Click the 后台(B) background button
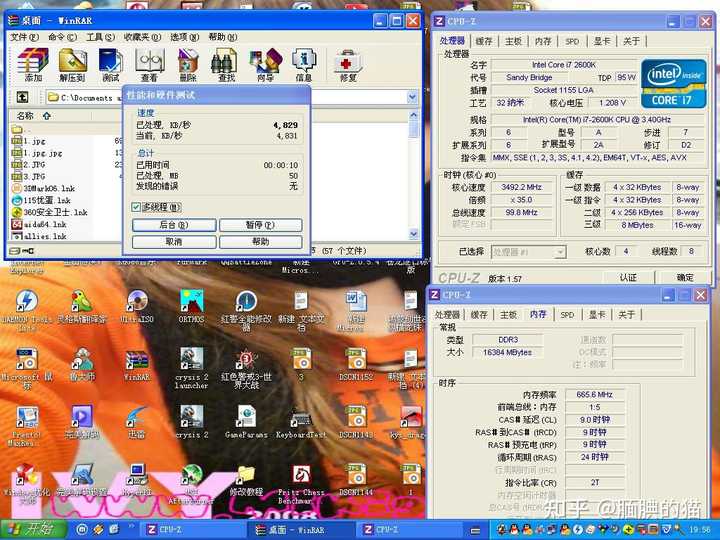 click(174, 225)
